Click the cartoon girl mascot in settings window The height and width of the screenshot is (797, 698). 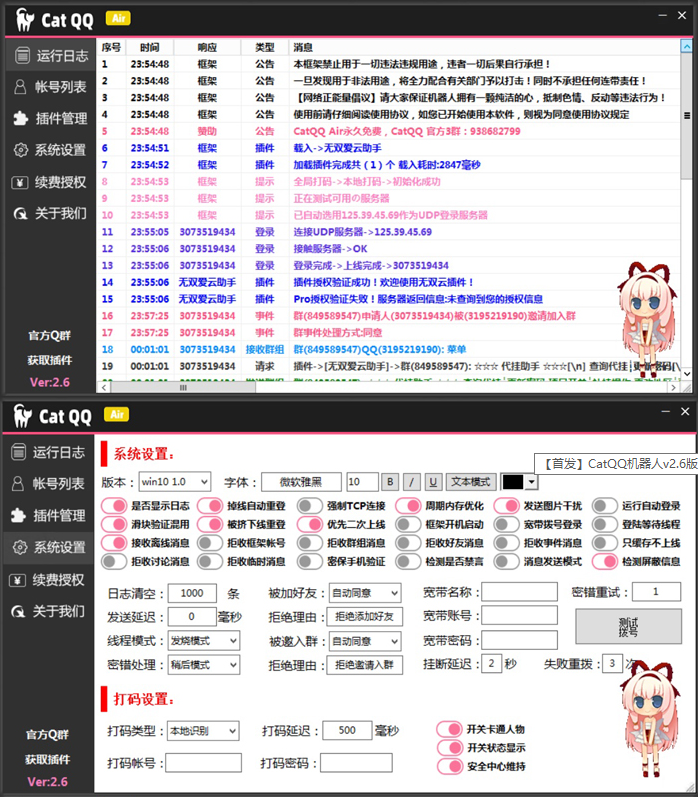tap(650, 719)
